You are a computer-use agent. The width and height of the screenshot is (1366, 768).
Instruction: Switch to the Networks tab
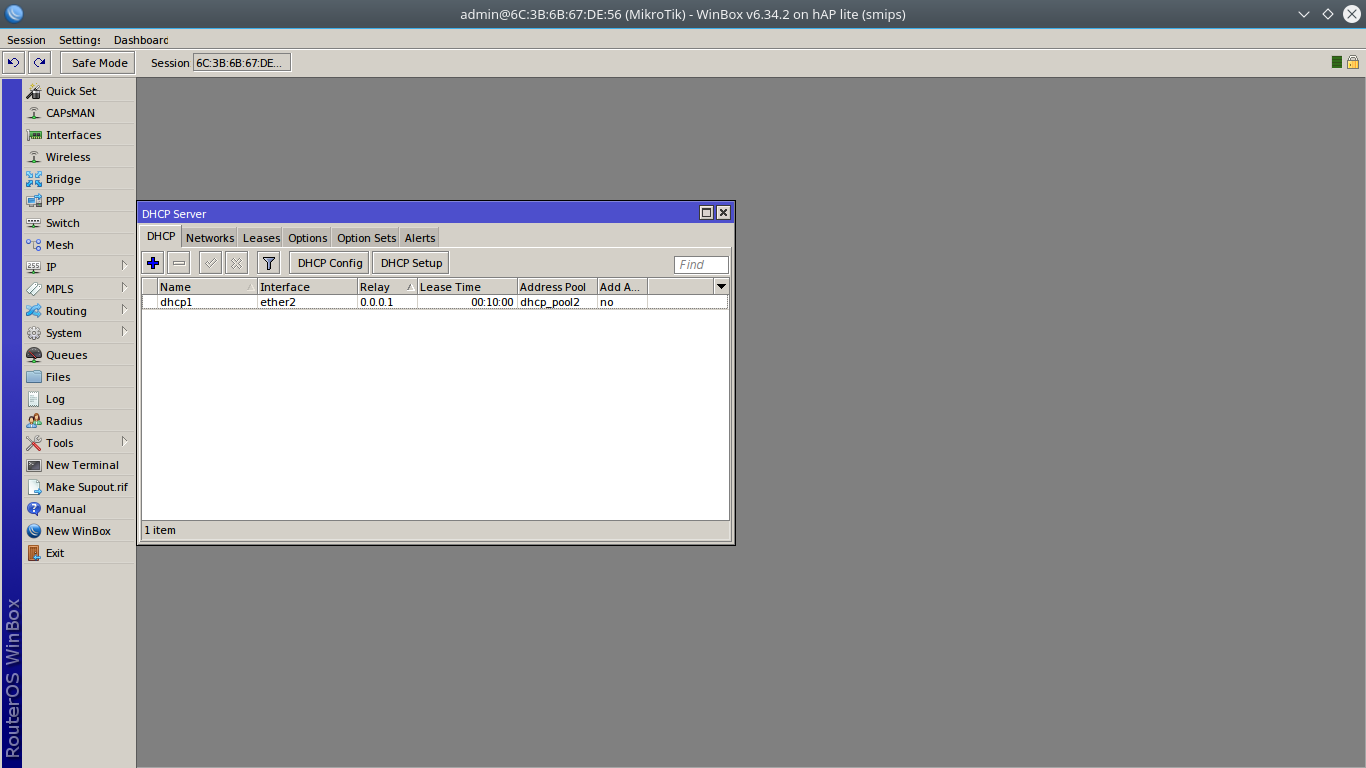click(x=210, y=238)
